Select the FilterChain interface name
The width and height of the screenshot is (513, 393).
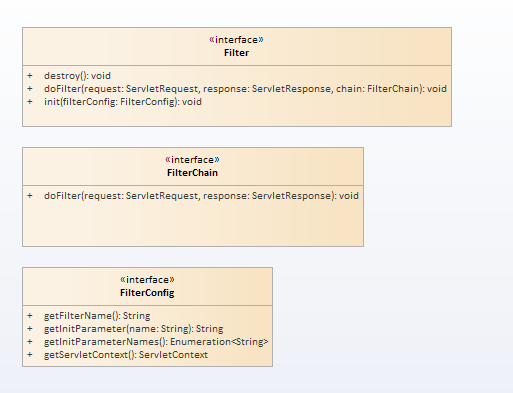(x=192, y=173)
